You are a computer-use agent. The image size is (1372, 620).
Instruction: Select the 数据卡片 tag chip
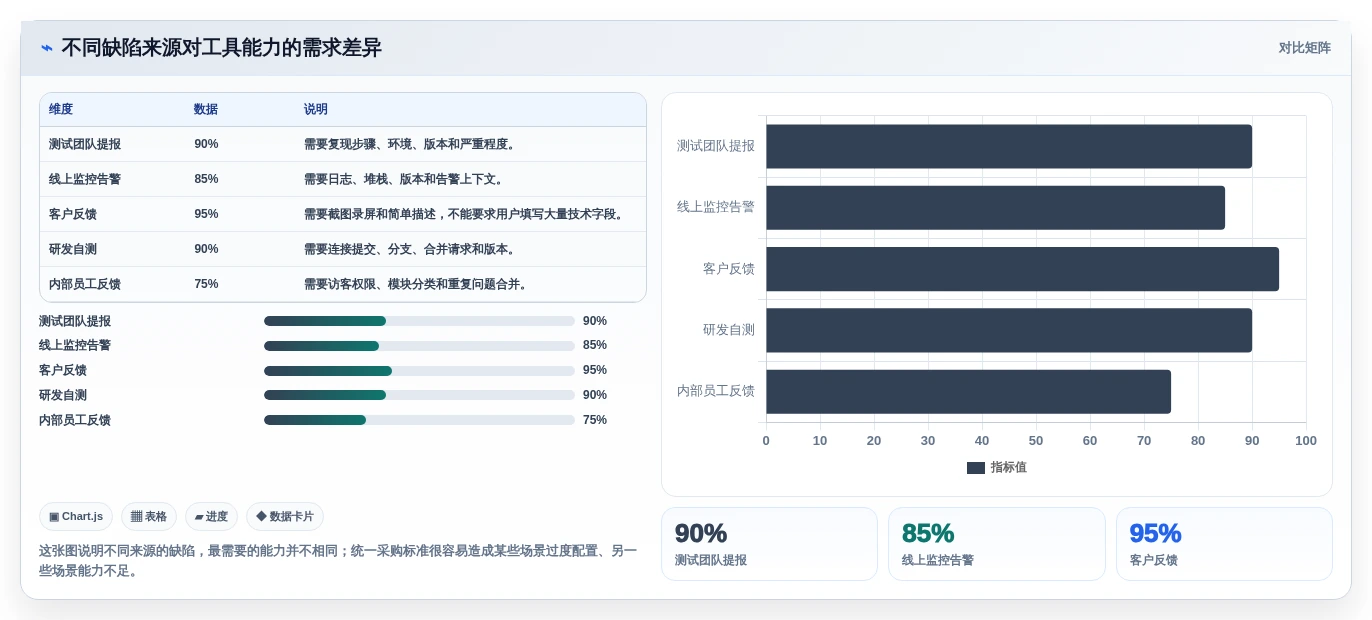285,517
